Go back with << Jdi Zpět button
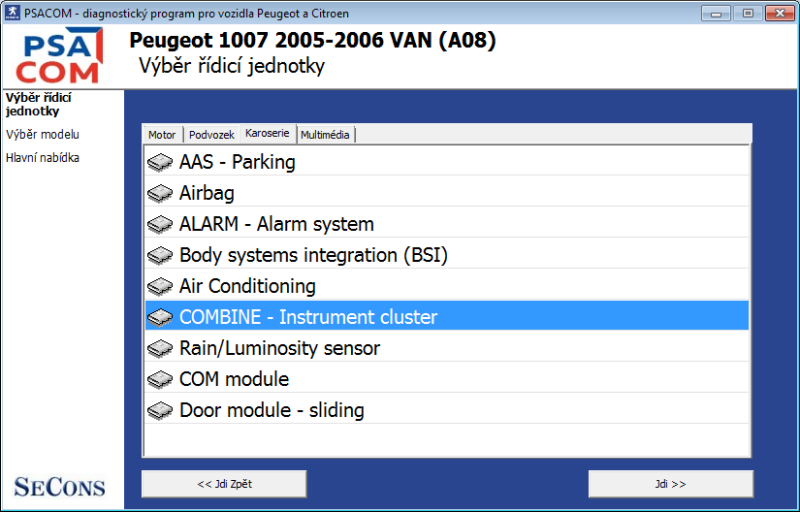Viewport: 800px width, 512px height. pos(224,484)
